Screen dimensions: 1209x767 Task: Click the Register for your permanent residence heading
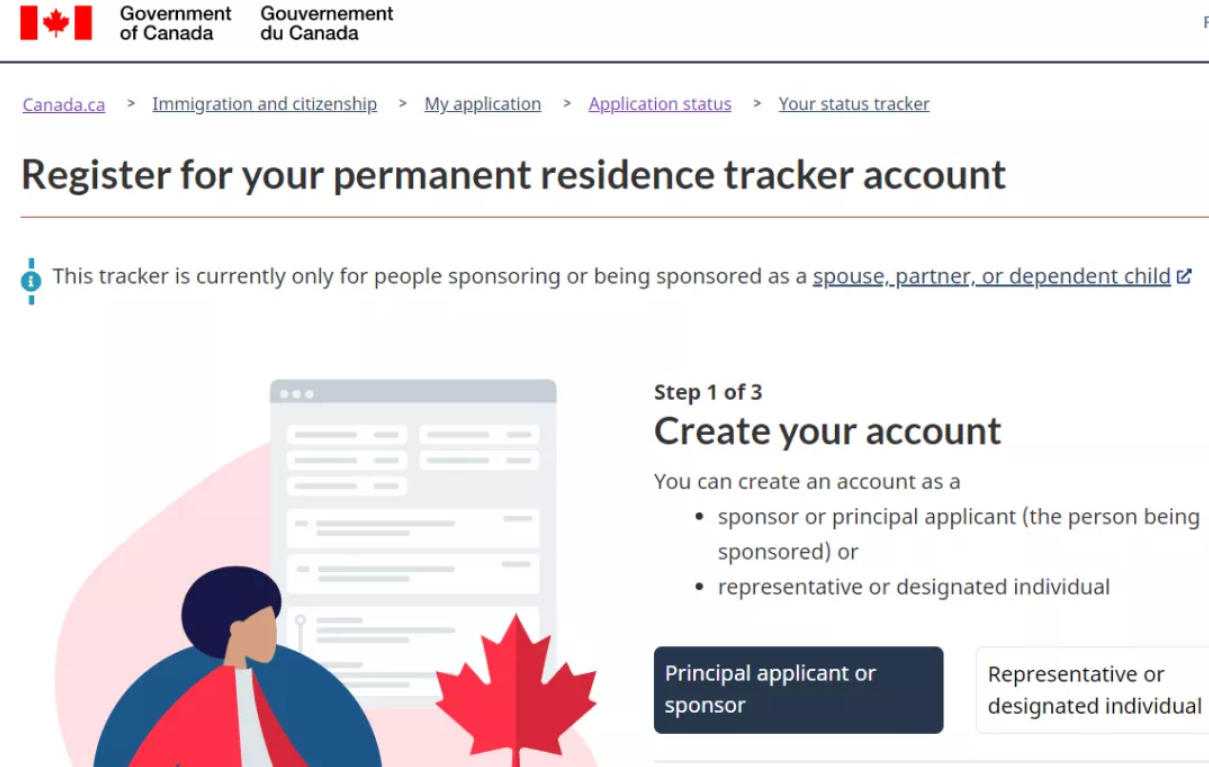513,174
